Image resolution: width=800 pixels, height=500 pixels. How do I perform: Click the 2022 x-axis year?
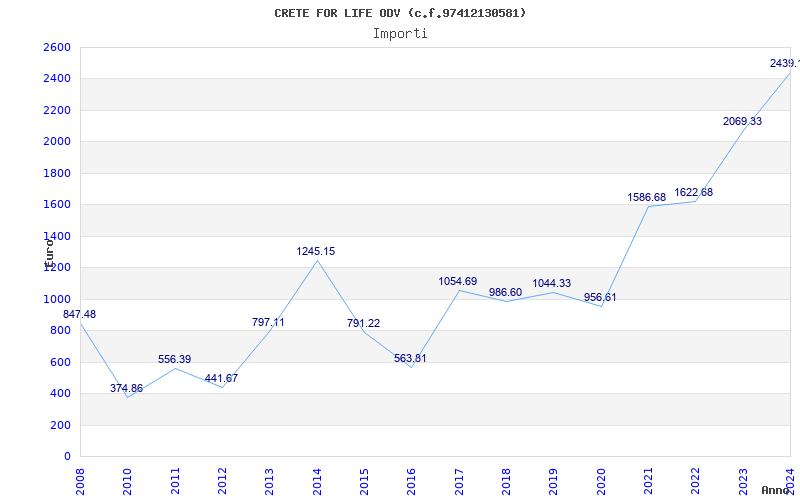coord(695,482)
